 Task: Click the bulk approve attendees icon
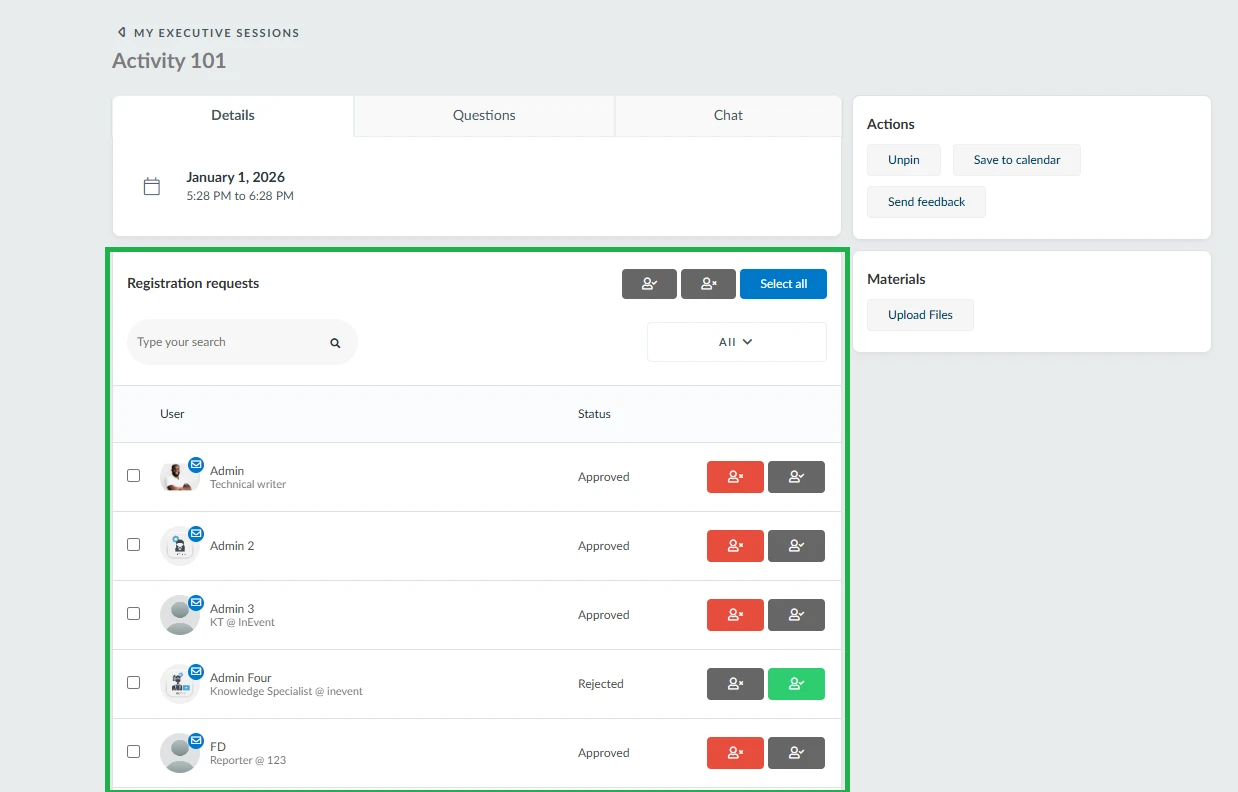(649, 283)
